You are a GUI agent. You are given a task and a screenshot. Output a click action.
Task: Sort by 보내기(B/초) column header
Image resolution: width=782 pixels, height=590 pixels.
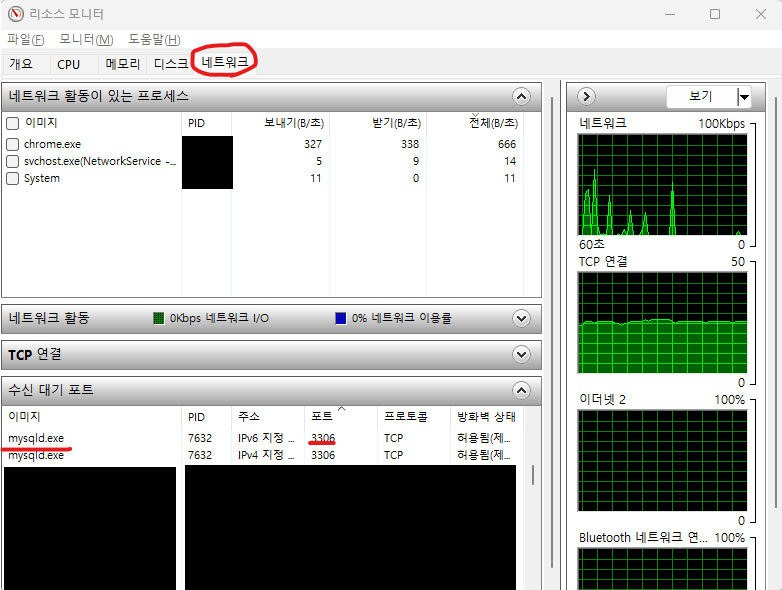(x=280, y=123)
